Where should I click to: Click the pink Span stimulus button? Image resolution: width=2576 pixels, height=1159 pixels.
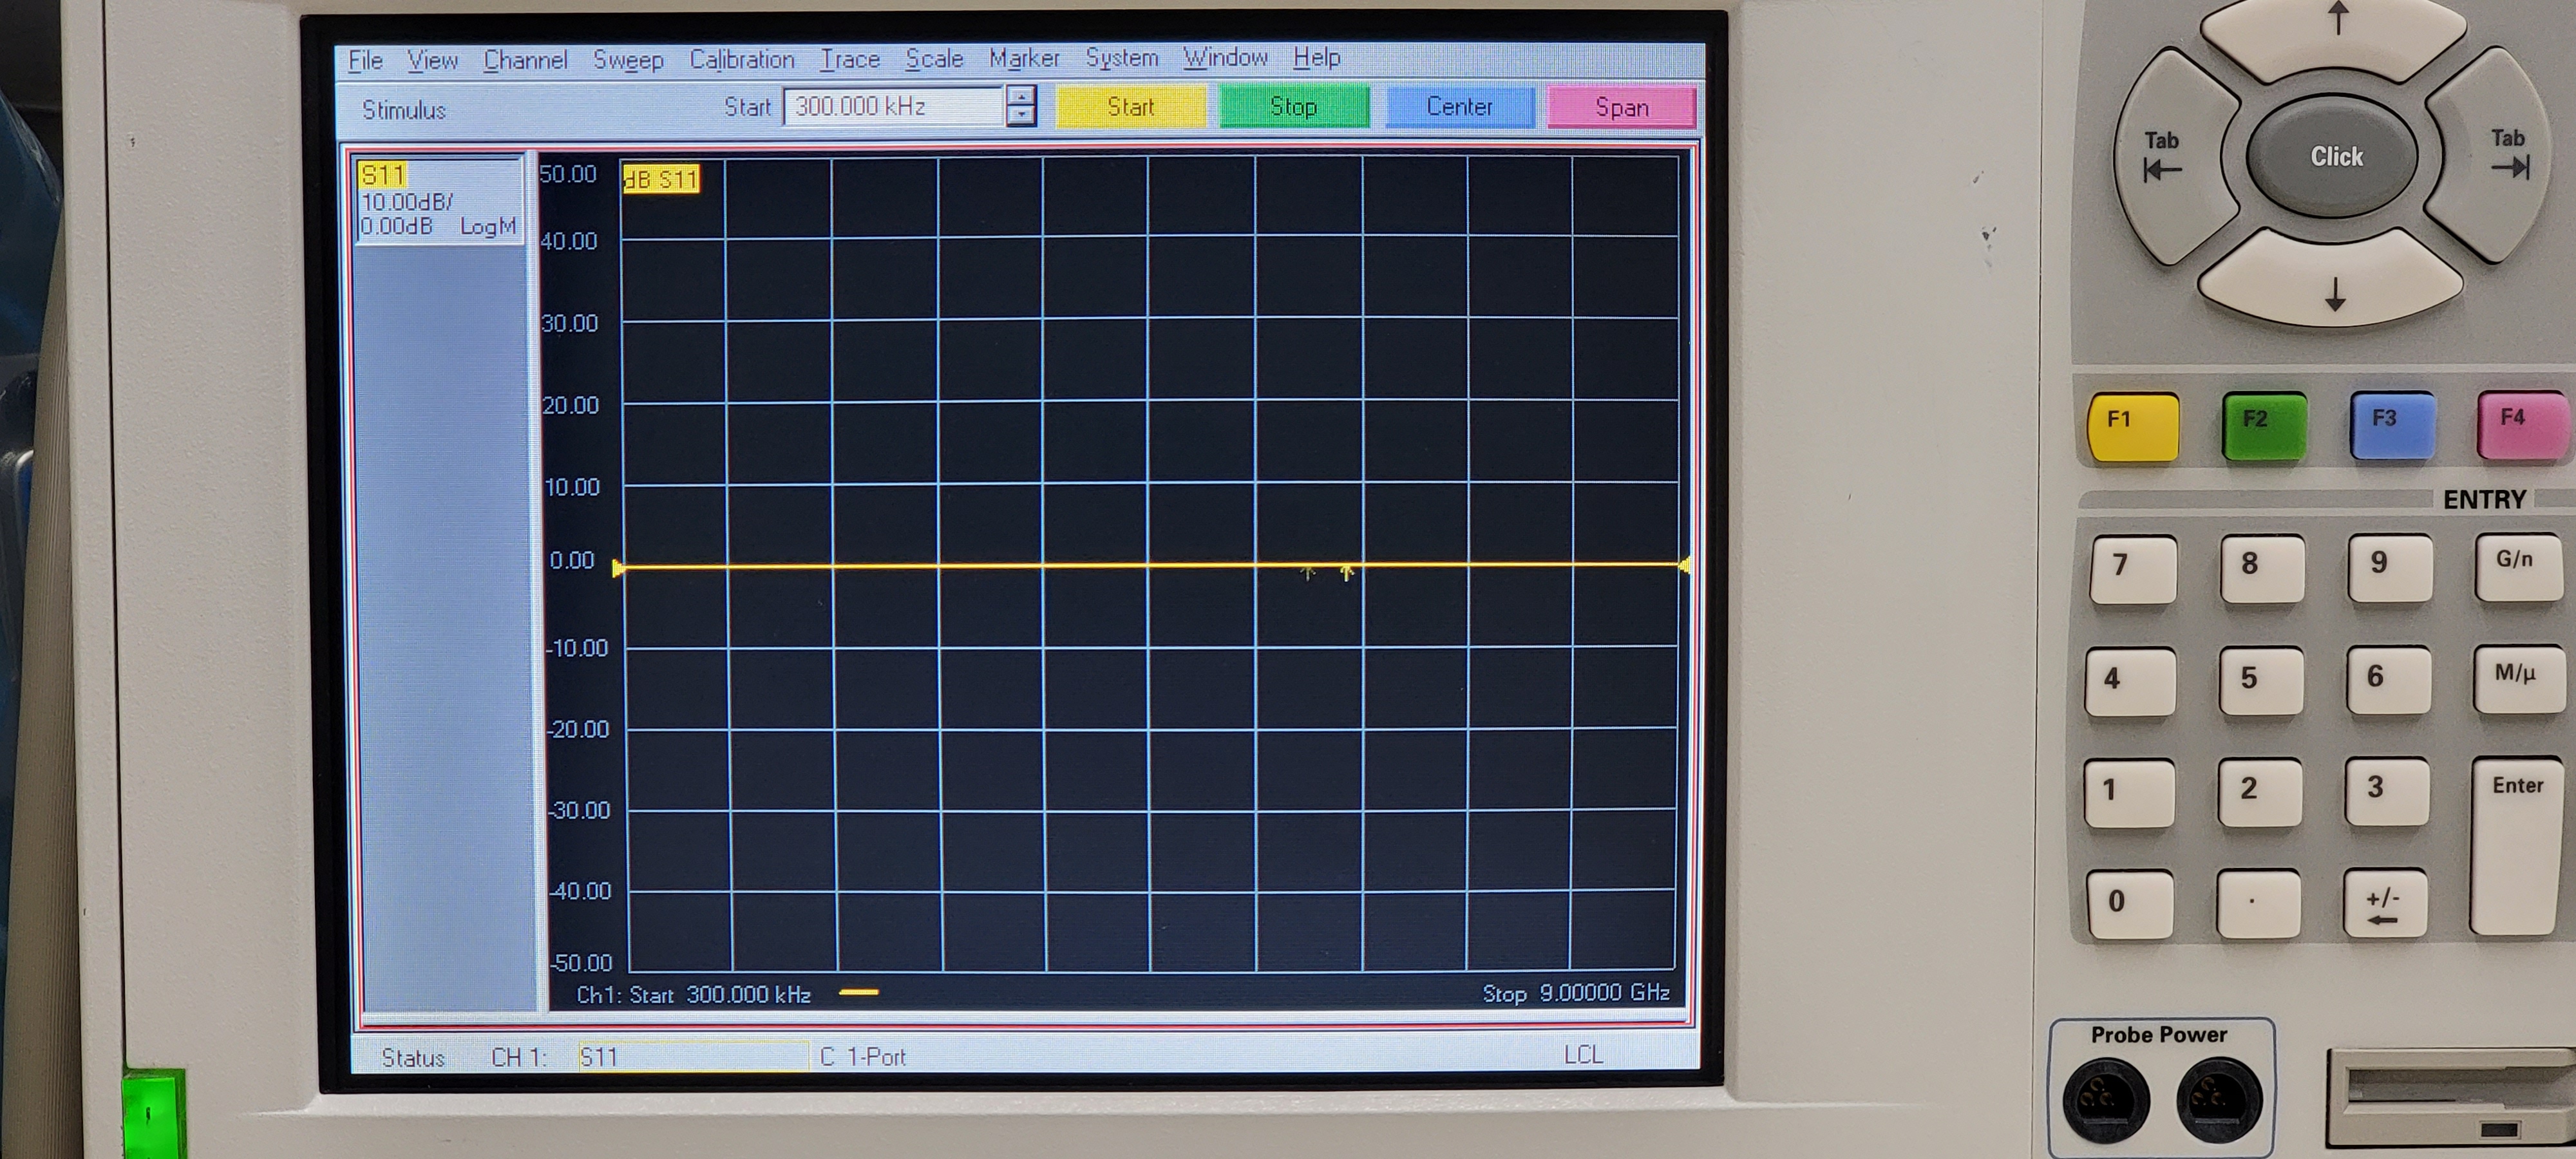[x=1621, y=107]
